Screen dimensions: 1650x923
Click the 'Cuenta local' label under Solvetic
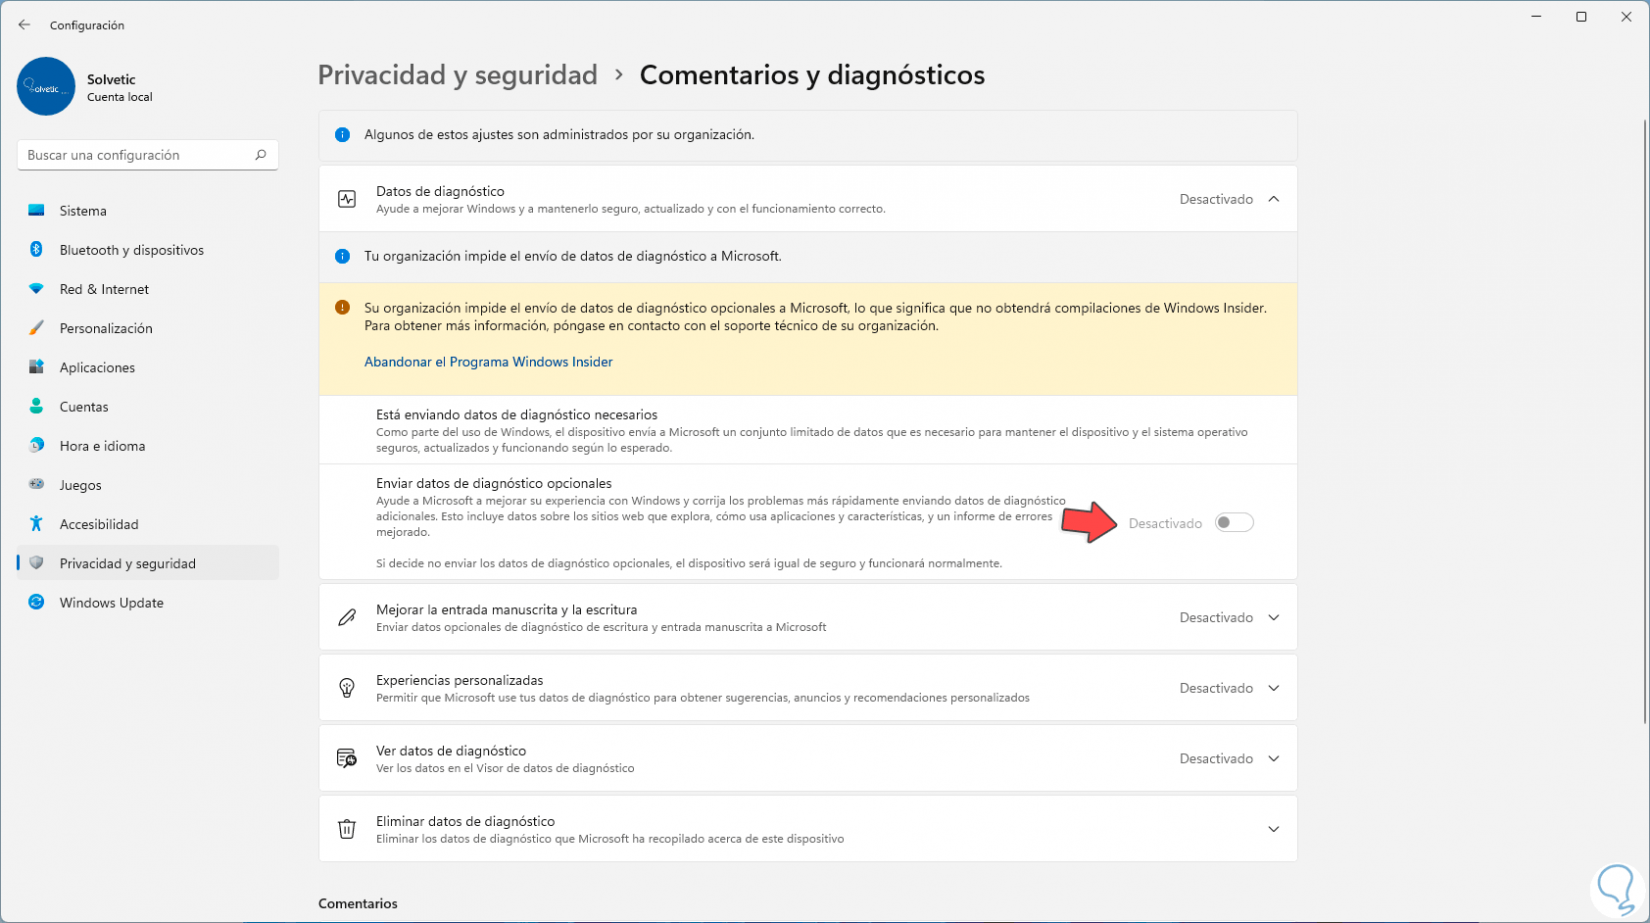[x=120, y=98]
